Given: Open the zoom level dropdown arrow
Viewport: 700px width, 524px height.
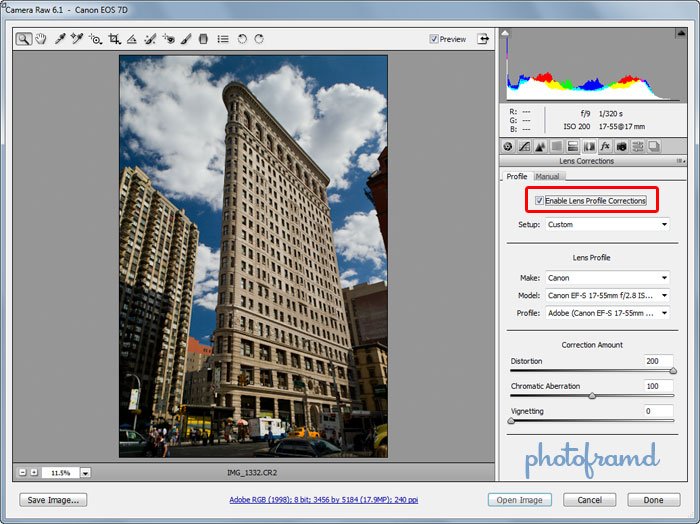Looking at the screenshot, I should tap(86, 473).
